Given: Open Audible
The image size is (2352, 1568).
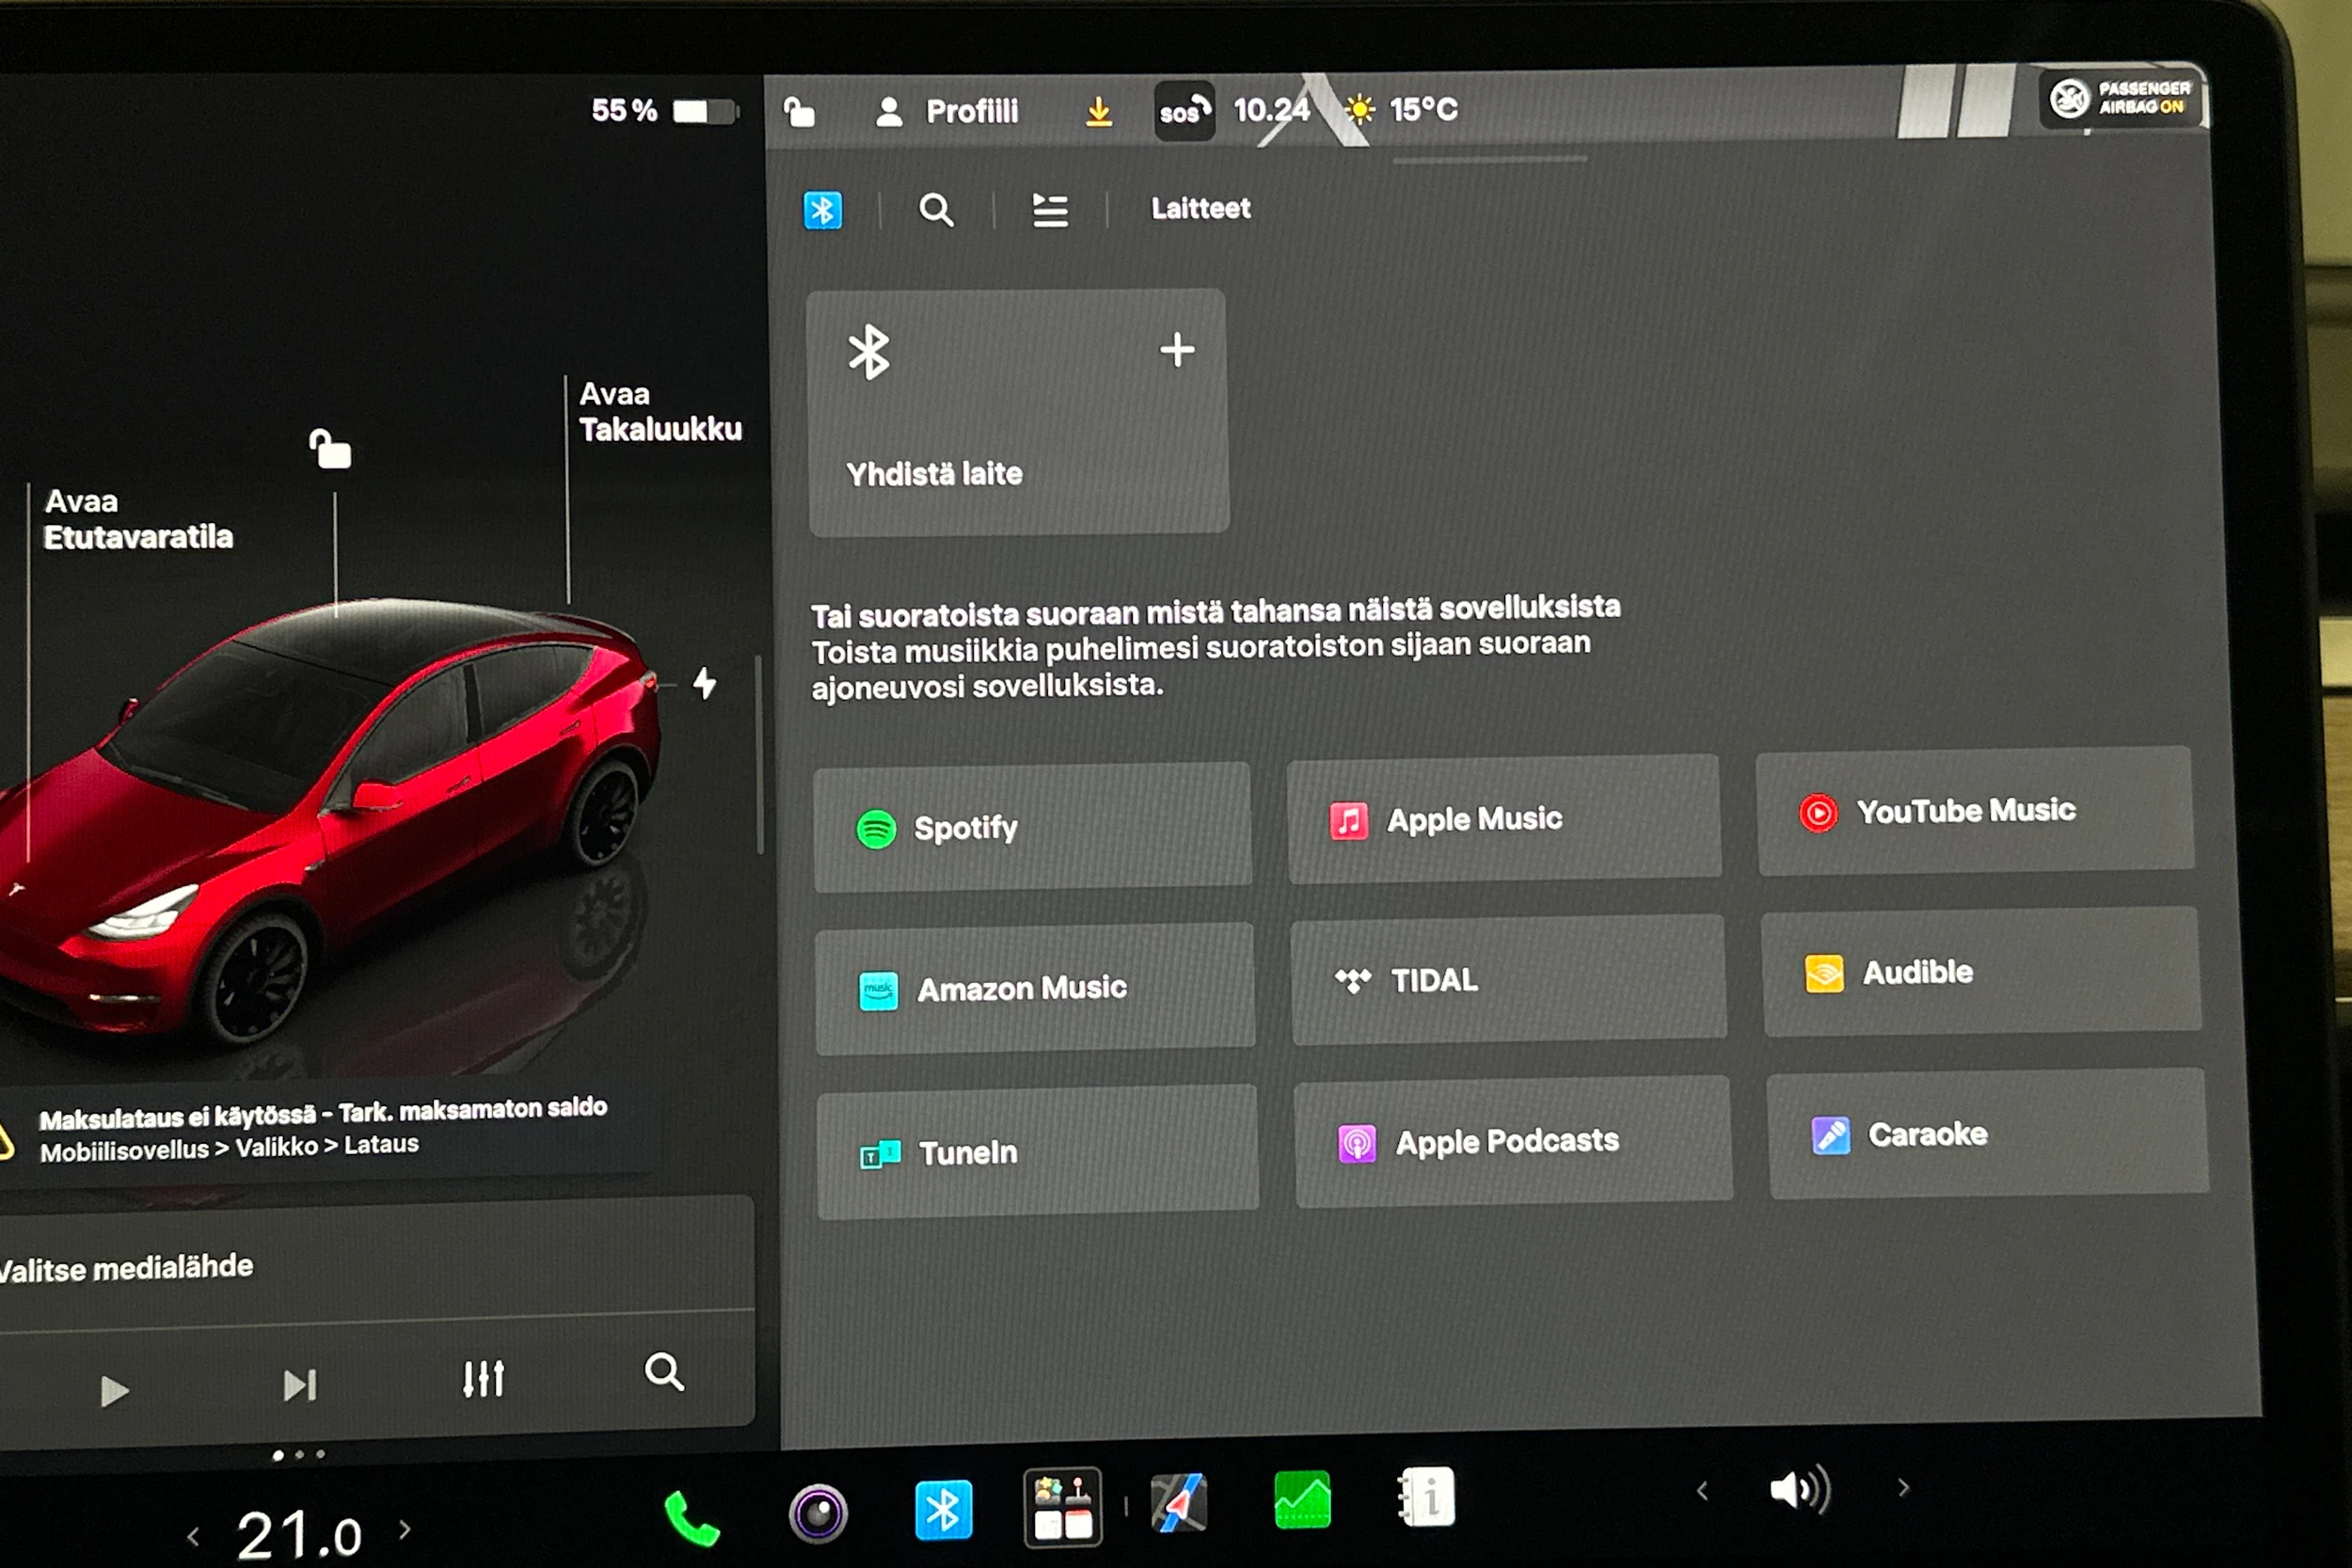Looking at the screenshot, I should click(x=1981, y=972).
